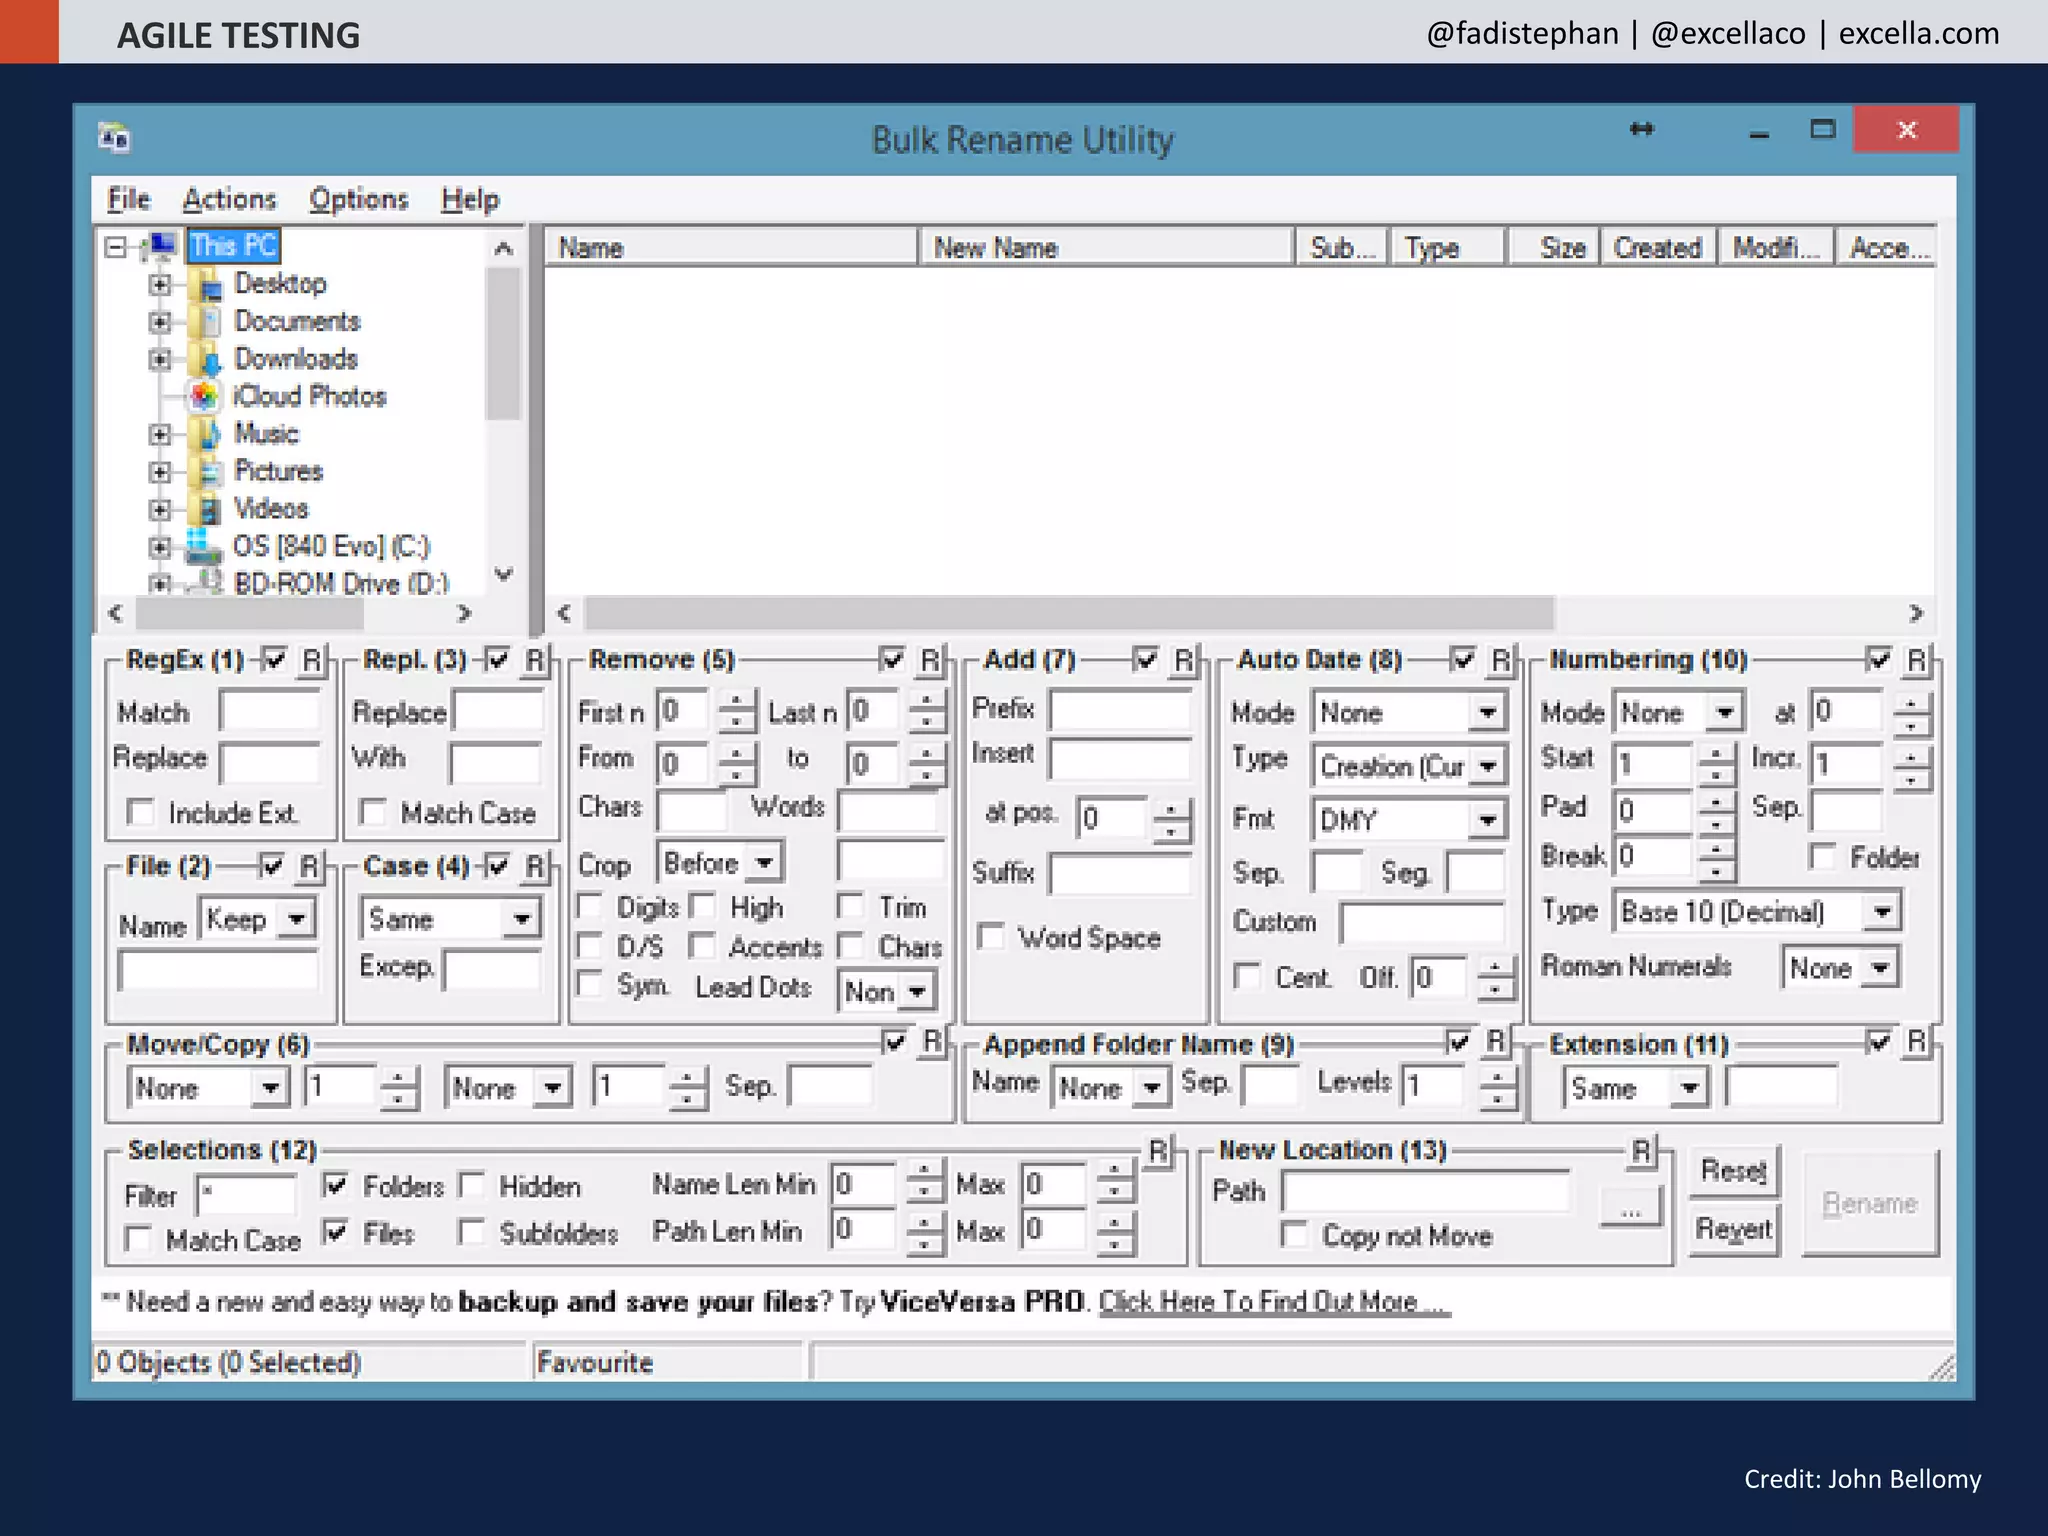This screenshot has height=1536, width=2048.
Task: Click the Bulk Rename Utility title bar icon
Action: point(115,137)
